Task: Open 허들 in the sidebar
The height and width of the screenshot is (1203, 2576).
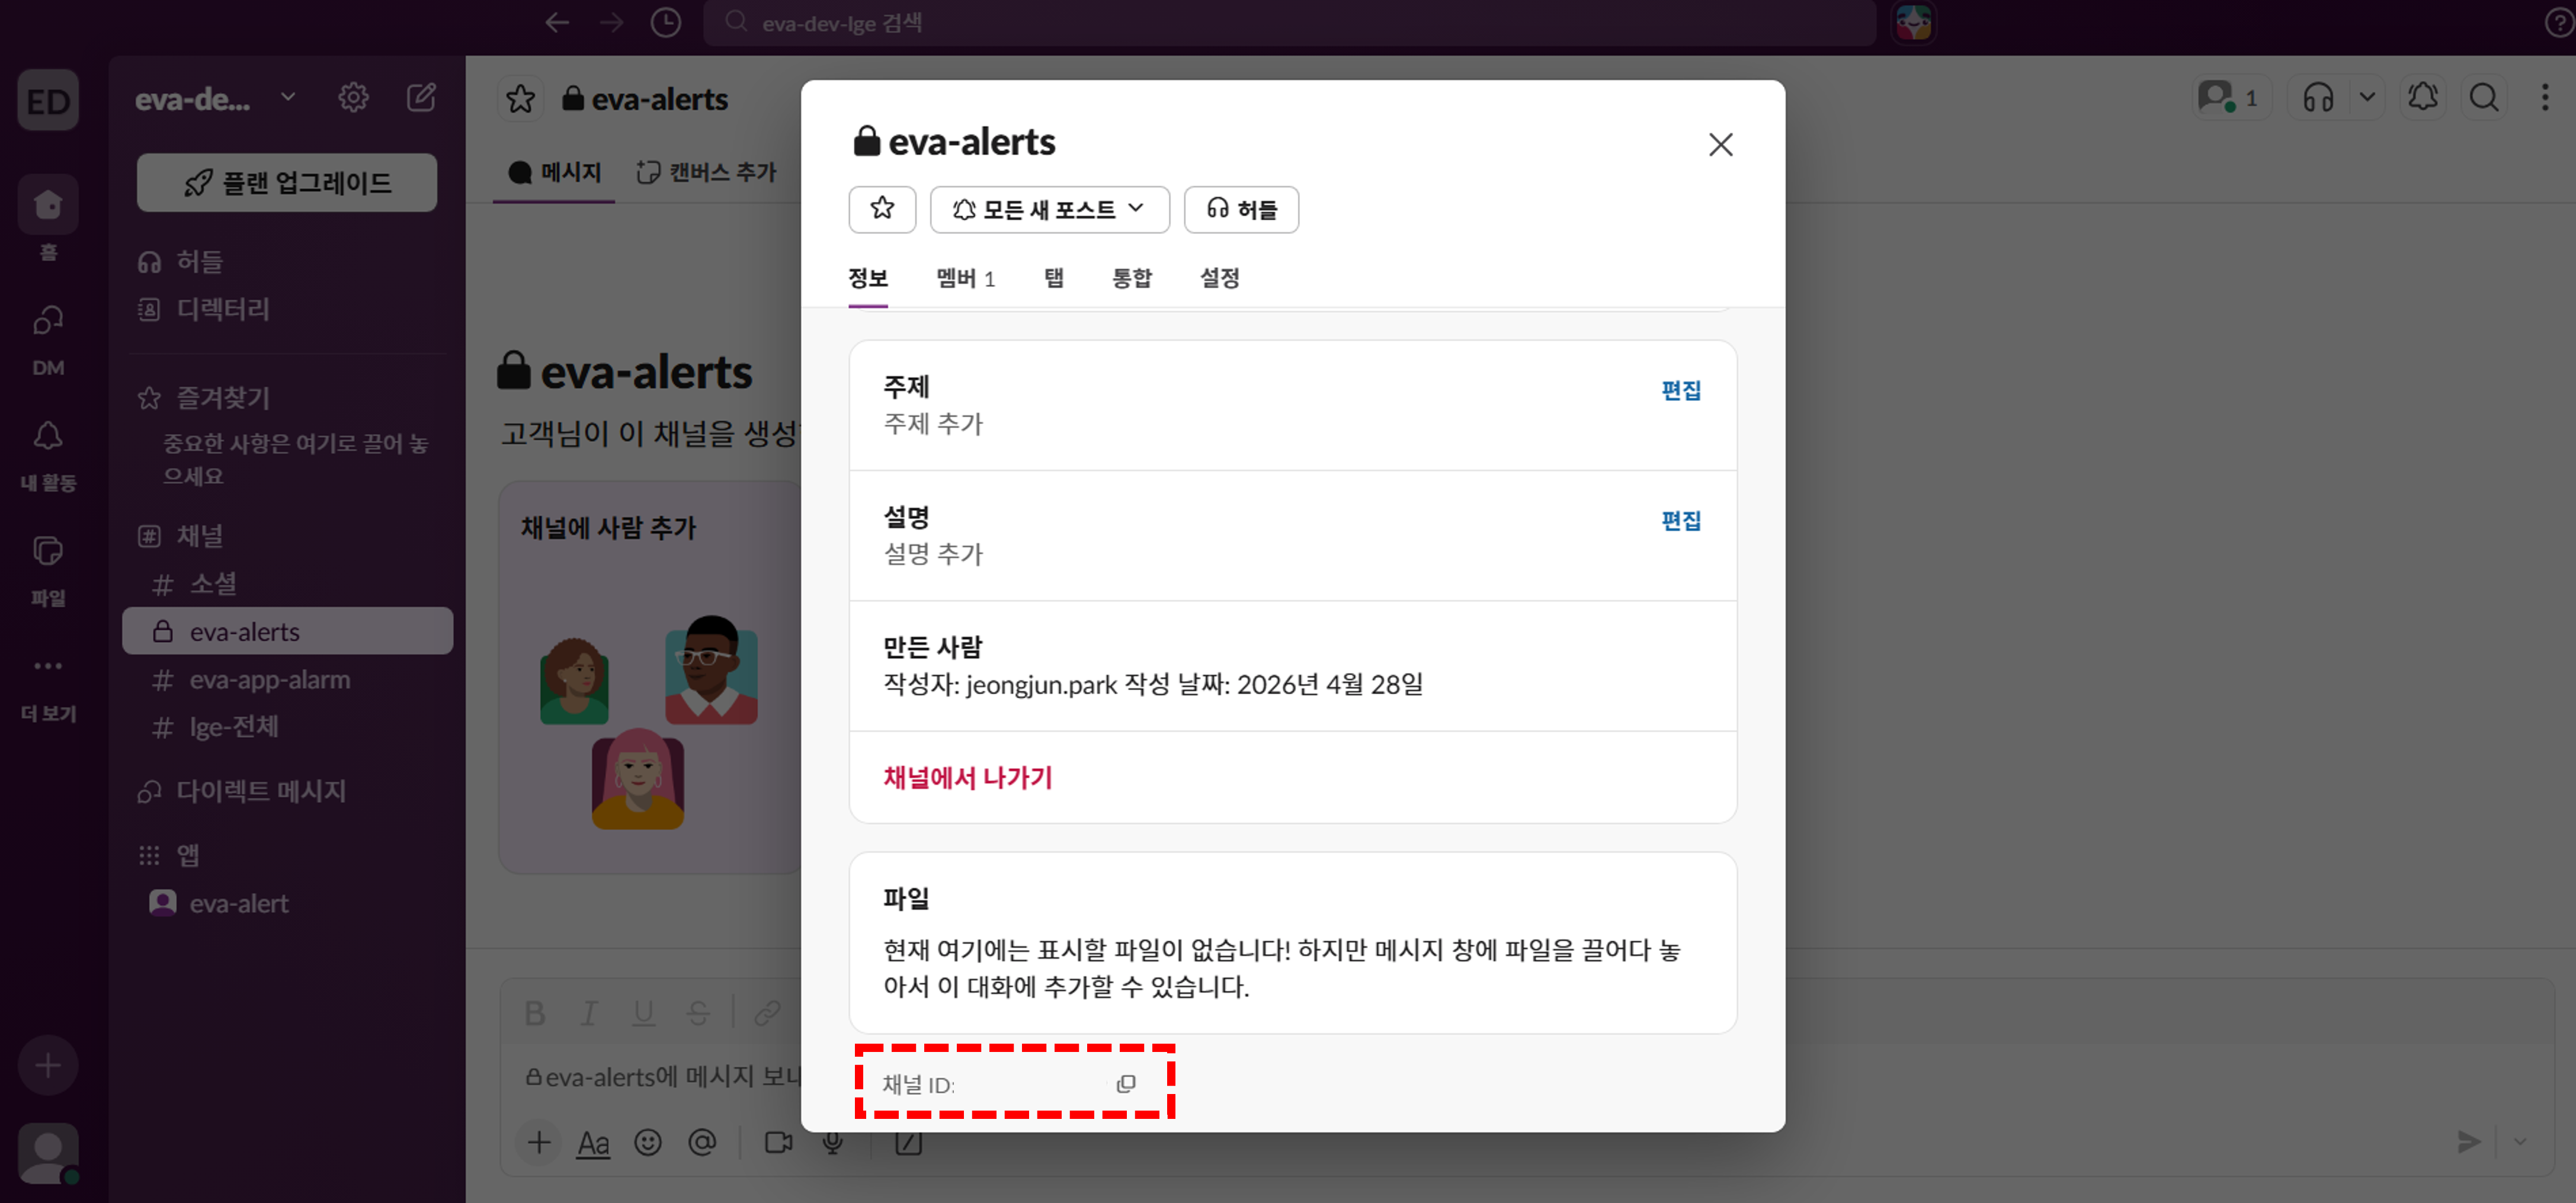Action: coord(287,261)
